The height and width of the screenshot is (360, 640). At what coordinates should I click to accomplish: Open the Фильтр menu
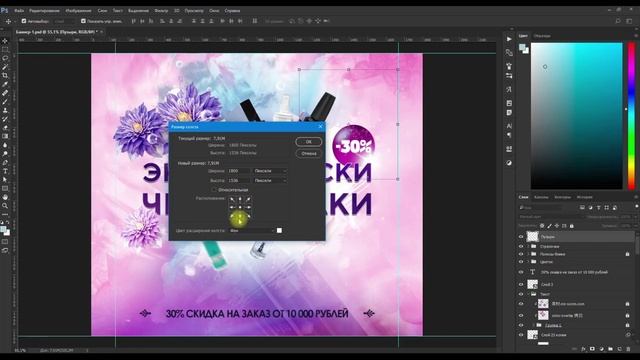pyautogui.click(x=161, y=11)
